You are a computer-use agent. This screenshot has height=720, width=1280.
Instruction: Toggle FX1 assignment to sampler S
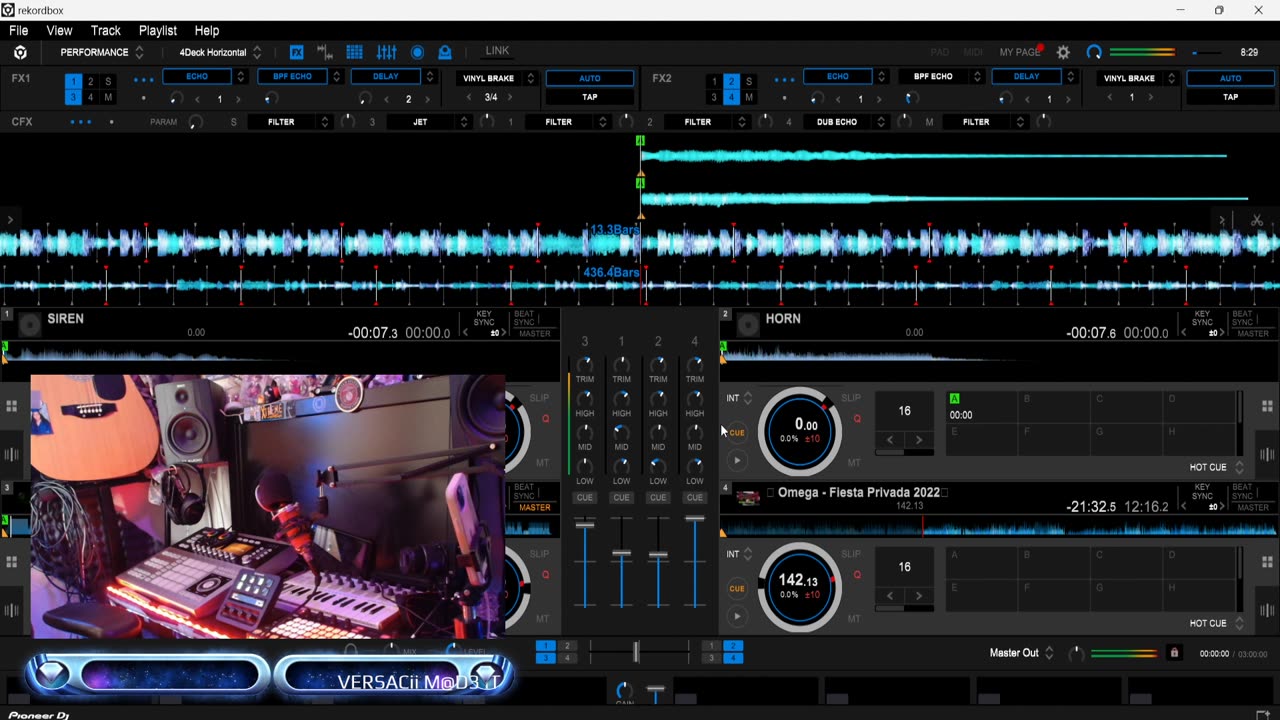point(108,82)
